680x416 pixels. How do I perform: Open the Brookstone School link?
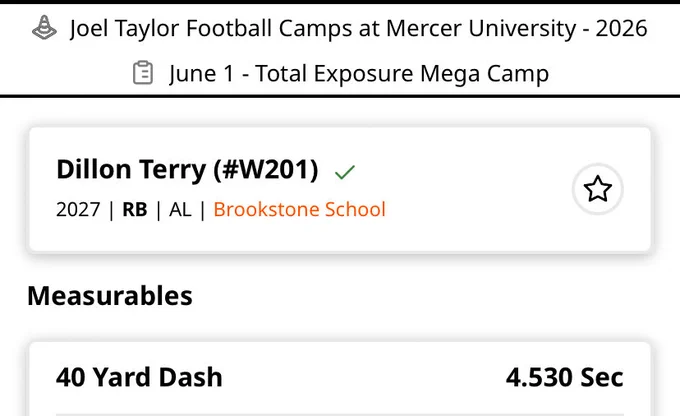pos(299,210)
